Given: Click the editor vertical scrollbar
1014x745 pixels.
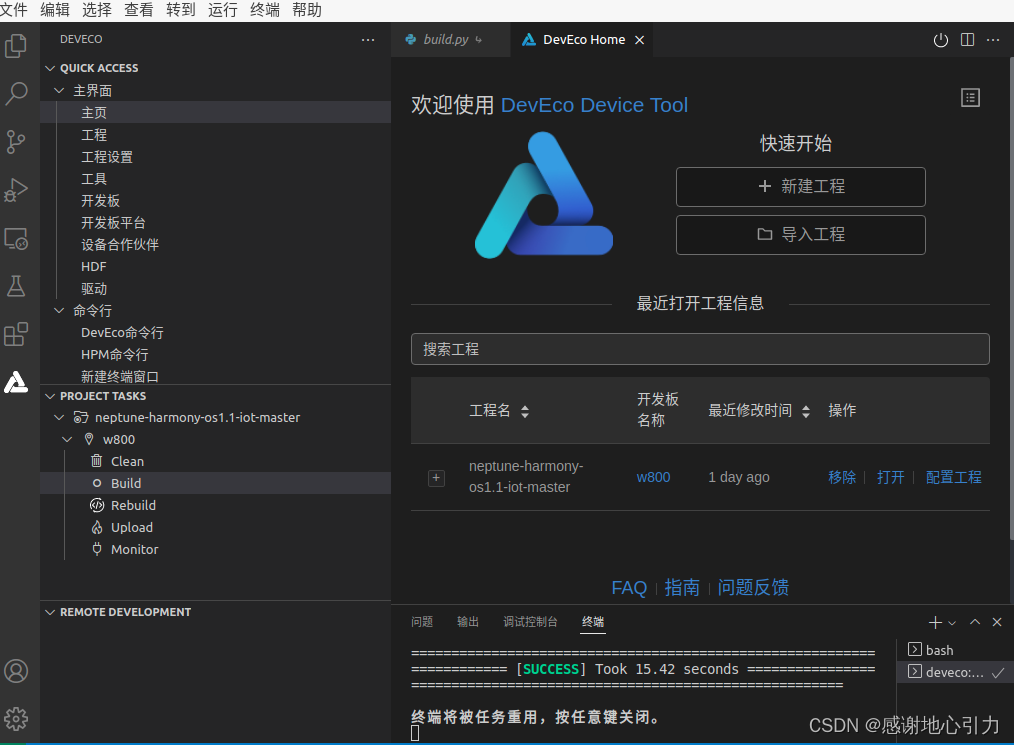Looking at the screenshot, I should (x=1011, y=297).
